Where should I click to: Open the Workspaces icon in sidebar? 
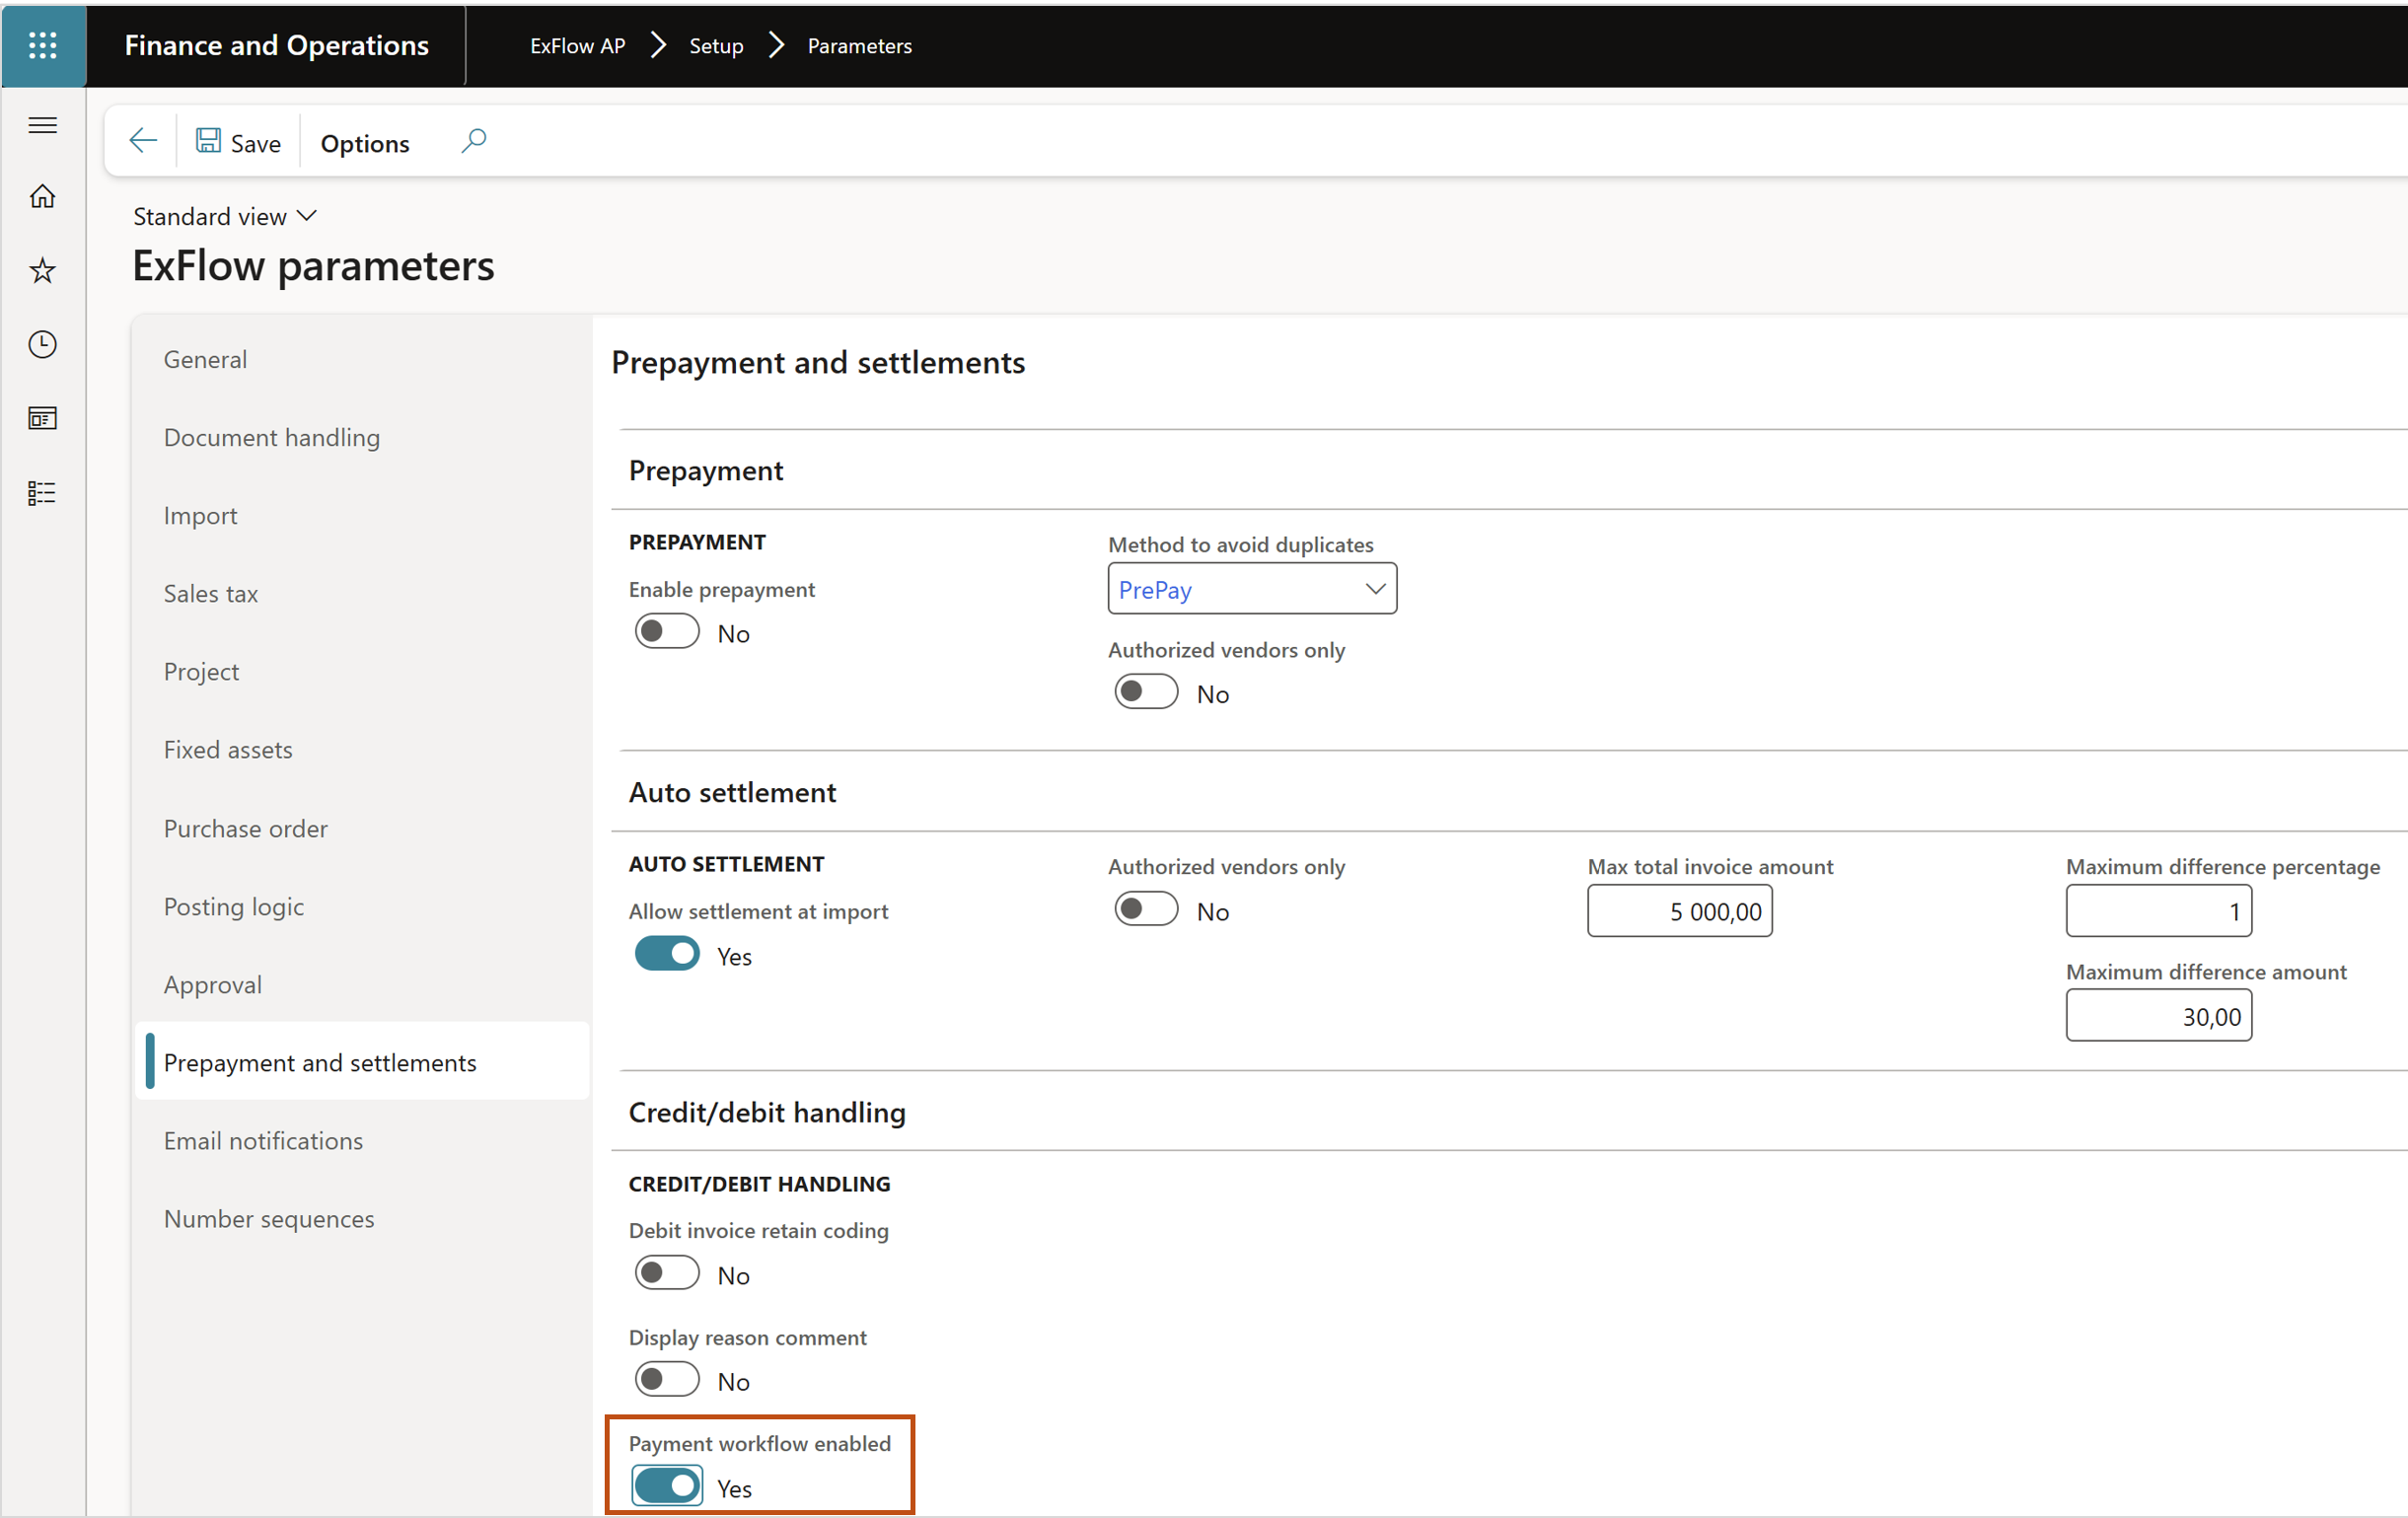pos(43,418)
